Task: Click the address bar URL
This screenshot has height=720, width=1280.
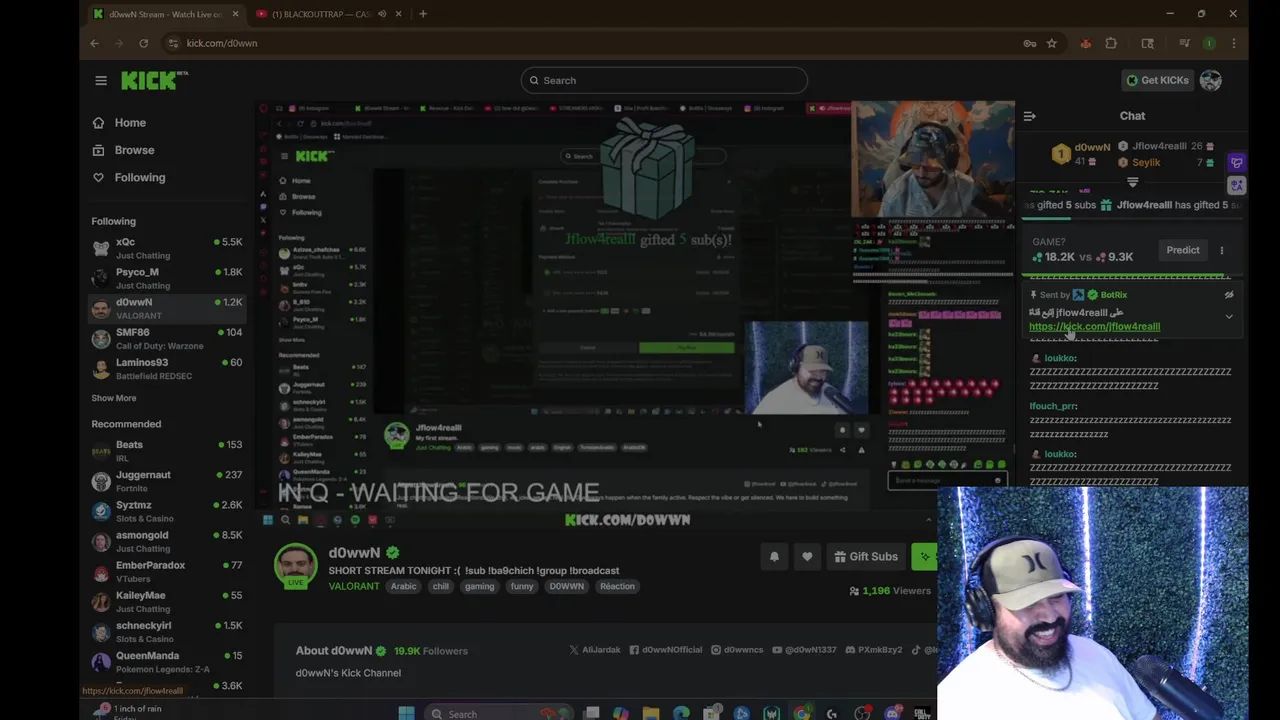Action: point(222,43)
